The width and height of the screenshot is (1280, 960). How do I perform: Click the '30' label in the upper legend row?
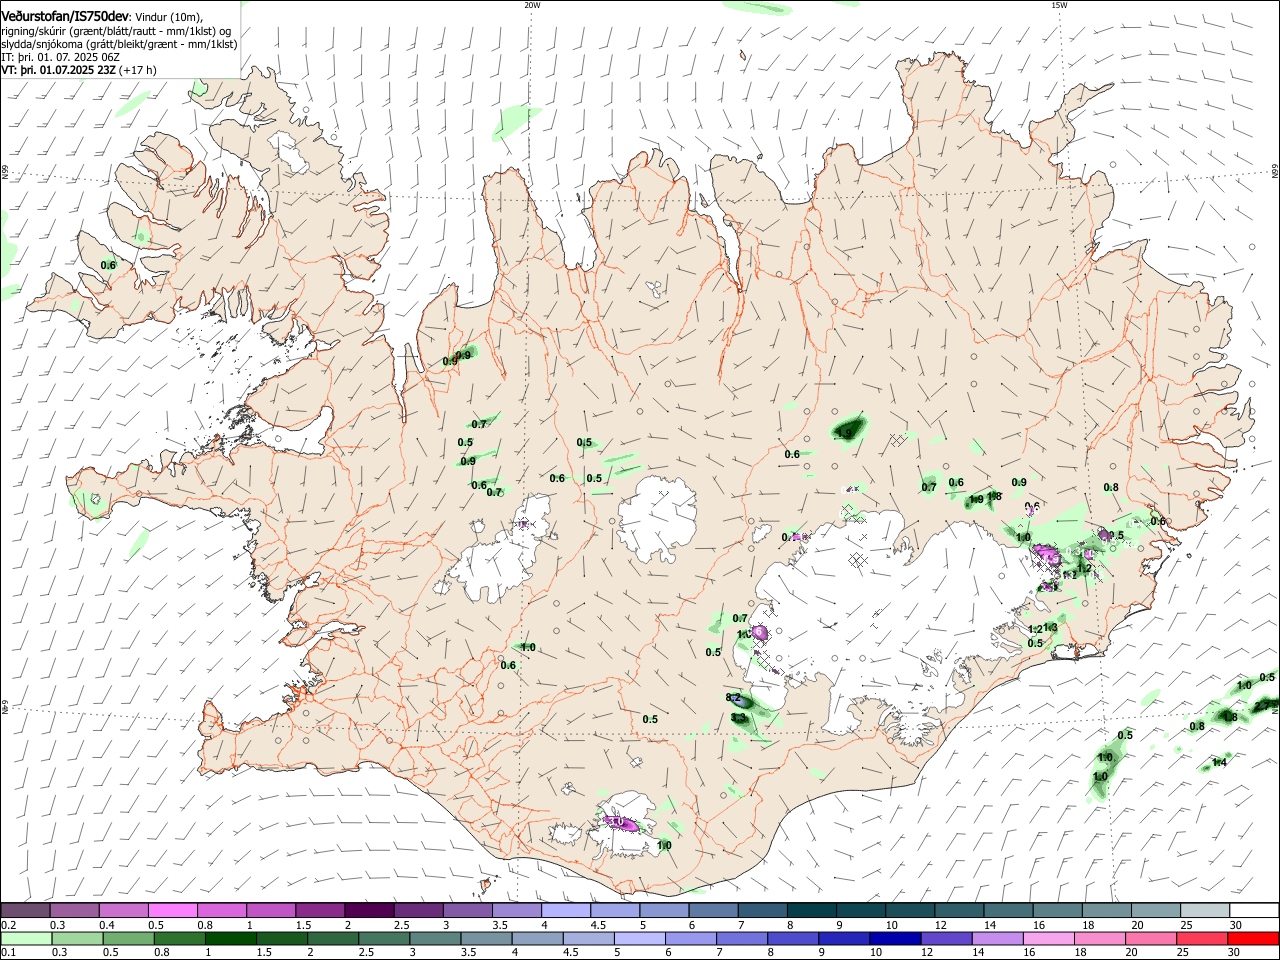[1236, 925]
